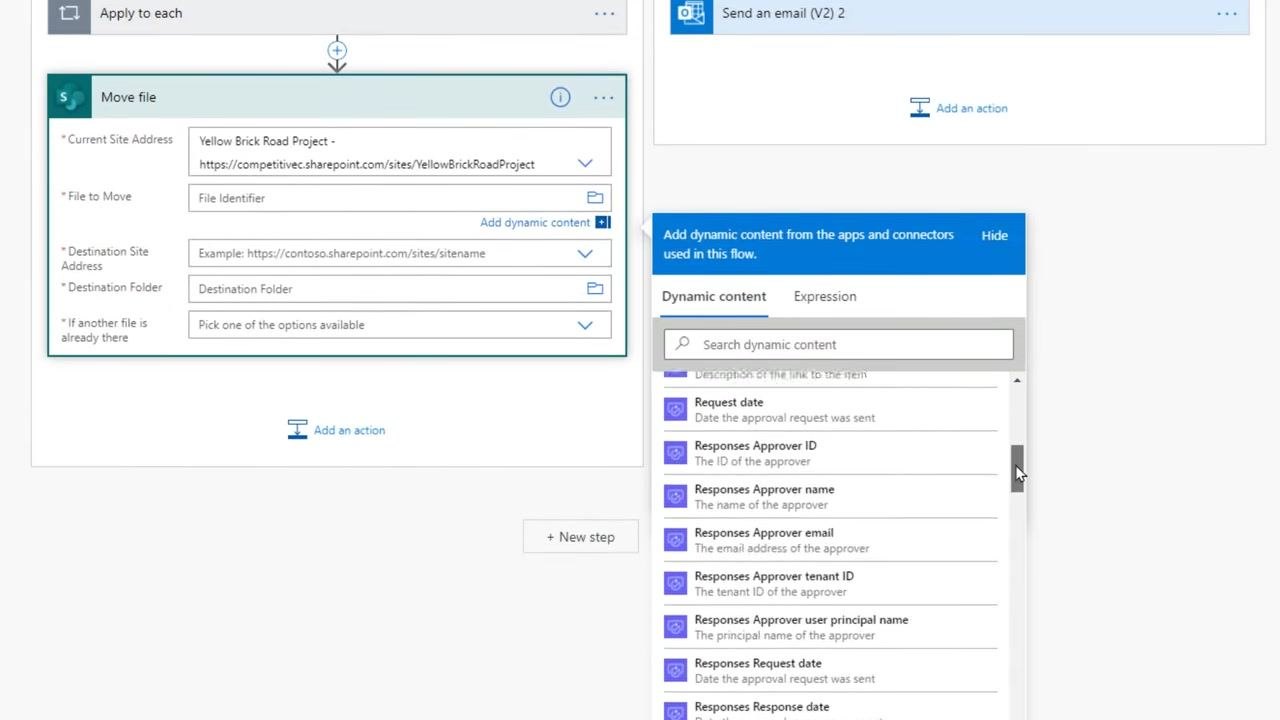This screenshot has height=720, width=1280.
Task: Switch to Expression tab
Action: click(x=825, y=296)
